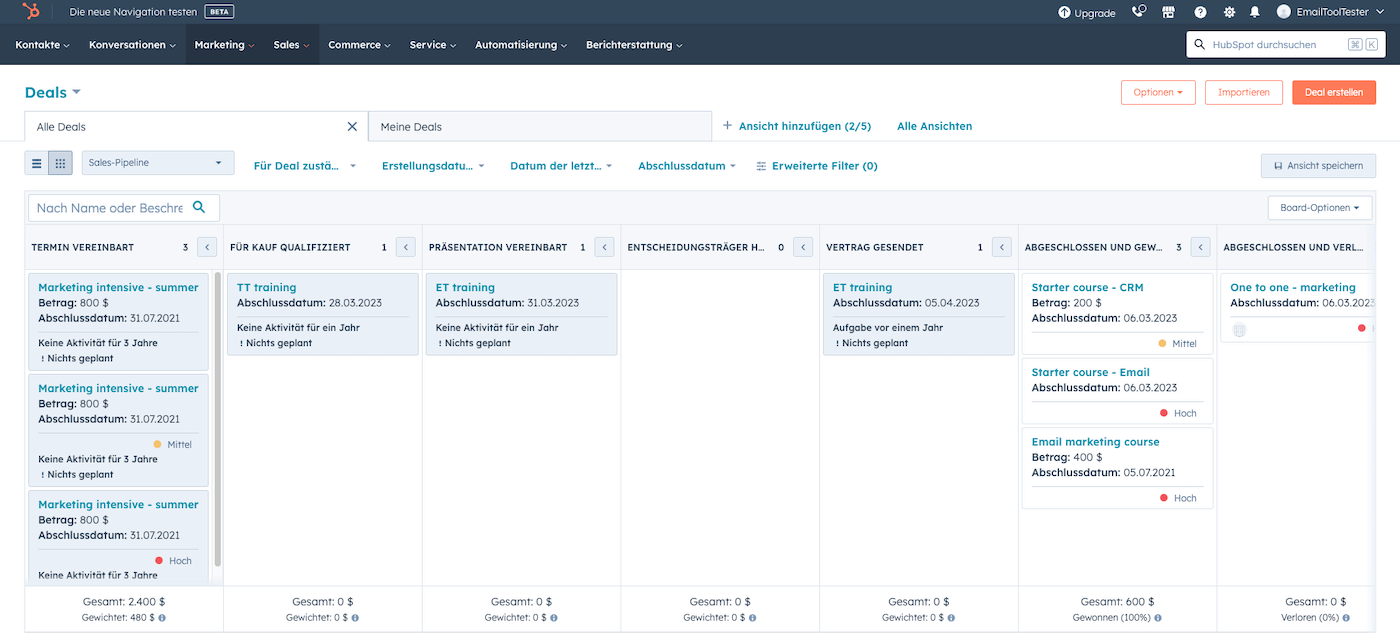1400x633 pixels.
Task: Open the Service menu
Action: [x=433, y=45]
